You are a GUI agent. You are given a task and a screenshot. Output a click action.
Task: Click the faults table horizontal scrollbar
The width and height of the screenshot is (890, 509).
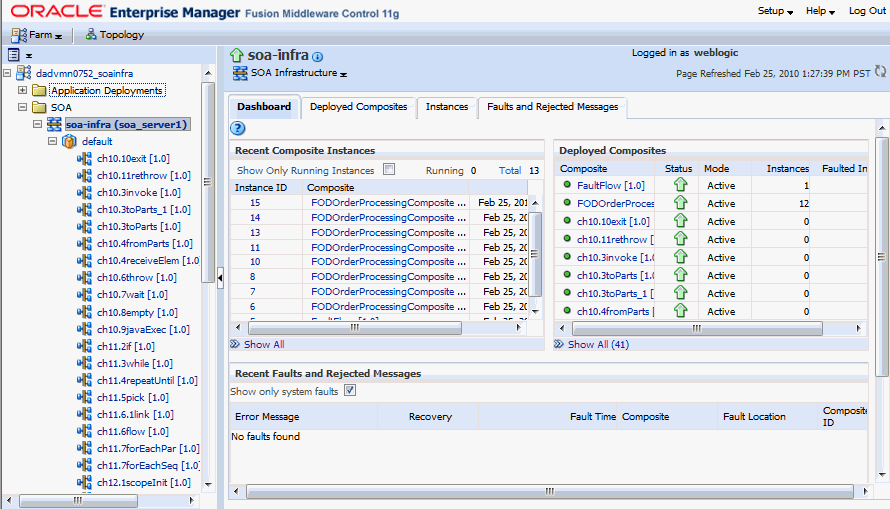(x=549, y=491)
